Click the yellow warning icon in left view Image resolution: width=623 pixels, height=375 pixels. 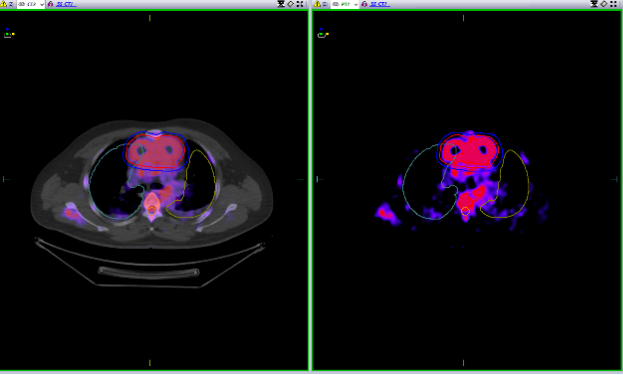[x=3, y=4]
